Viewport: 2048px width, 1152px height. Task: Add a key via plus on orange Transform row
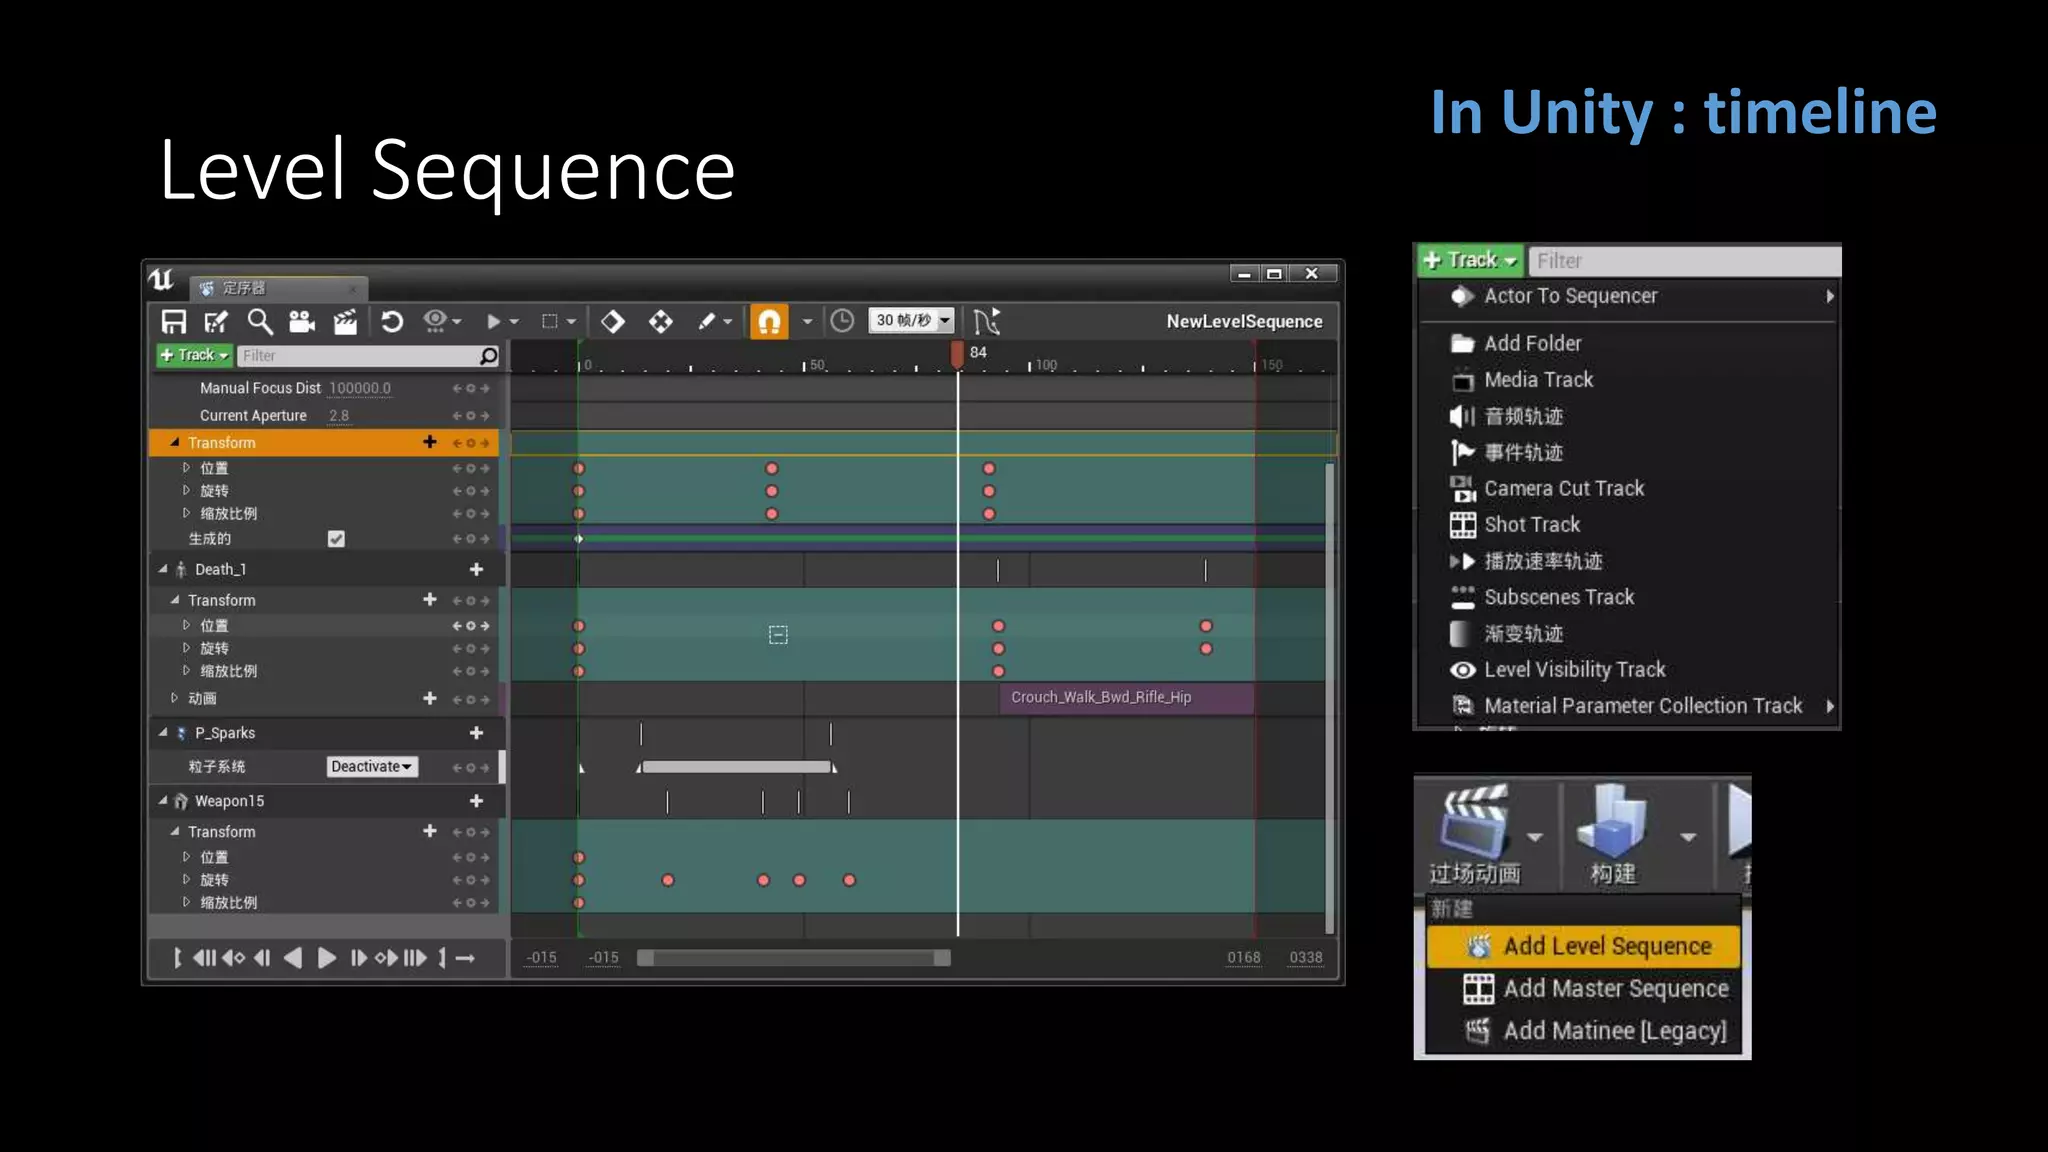pos(430,441)
